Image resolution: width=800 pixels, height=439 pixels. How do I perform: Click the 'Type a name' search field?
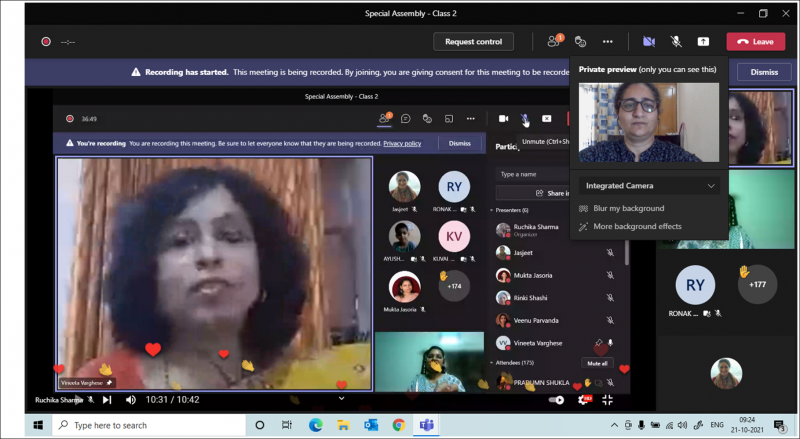tap(532, 174)
